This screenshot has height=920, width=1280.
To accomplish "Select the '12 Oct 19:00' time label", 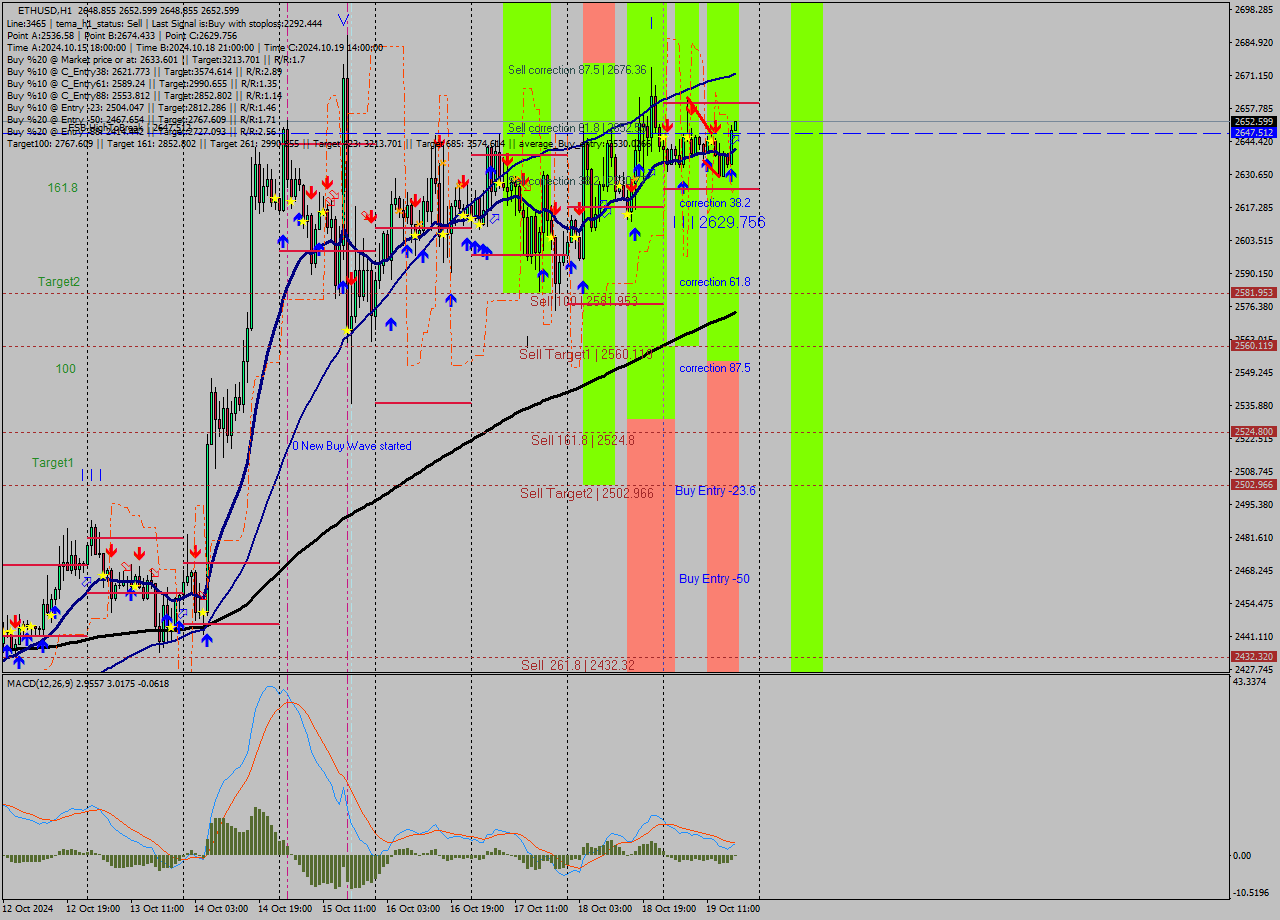I will (x=93, y=909).
